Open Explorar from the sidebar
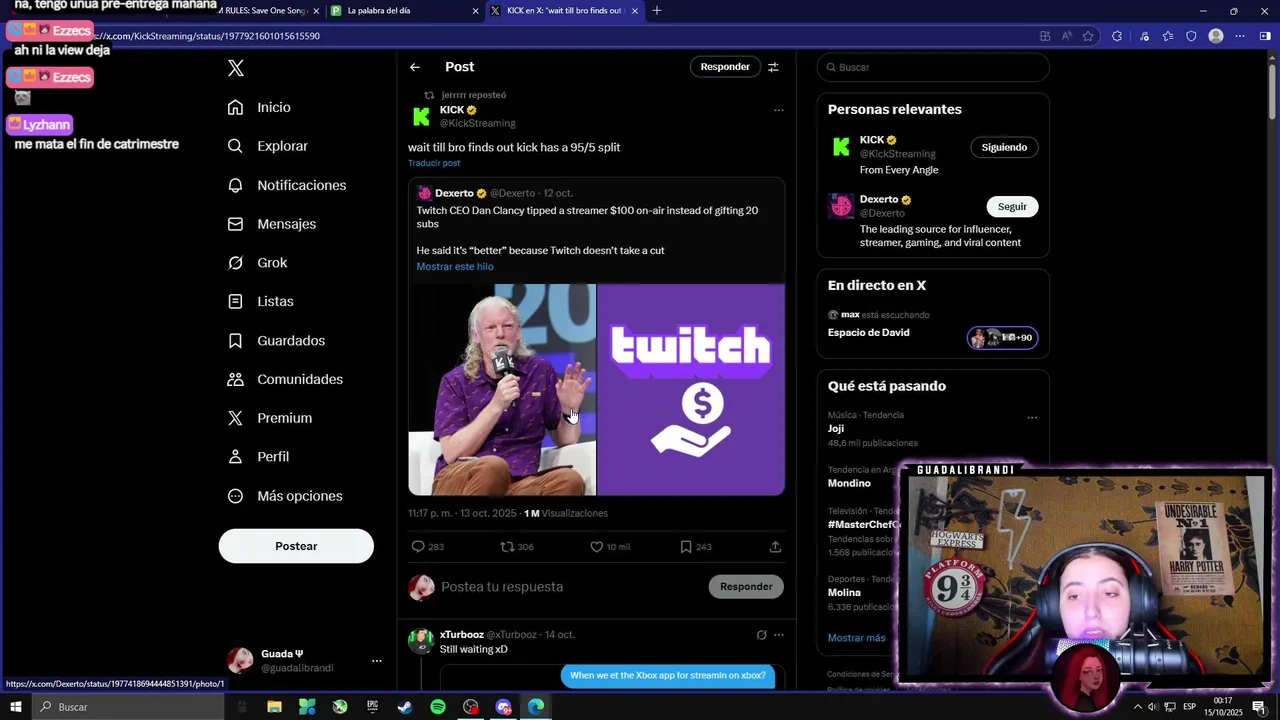 pyautogui.click(x=267, y=146)
